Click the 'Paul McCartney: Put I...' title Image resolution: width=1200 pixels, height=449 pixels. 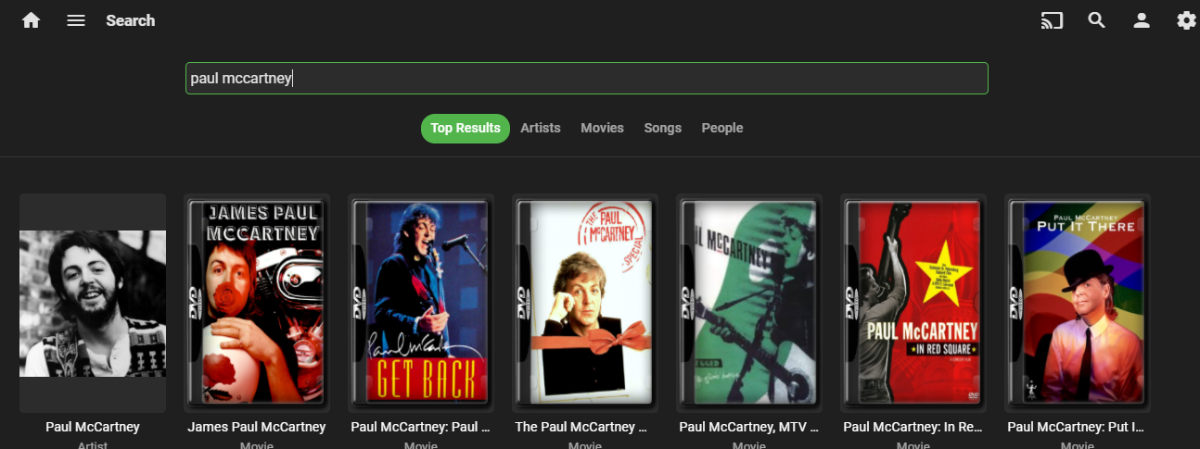(1077, 427)
